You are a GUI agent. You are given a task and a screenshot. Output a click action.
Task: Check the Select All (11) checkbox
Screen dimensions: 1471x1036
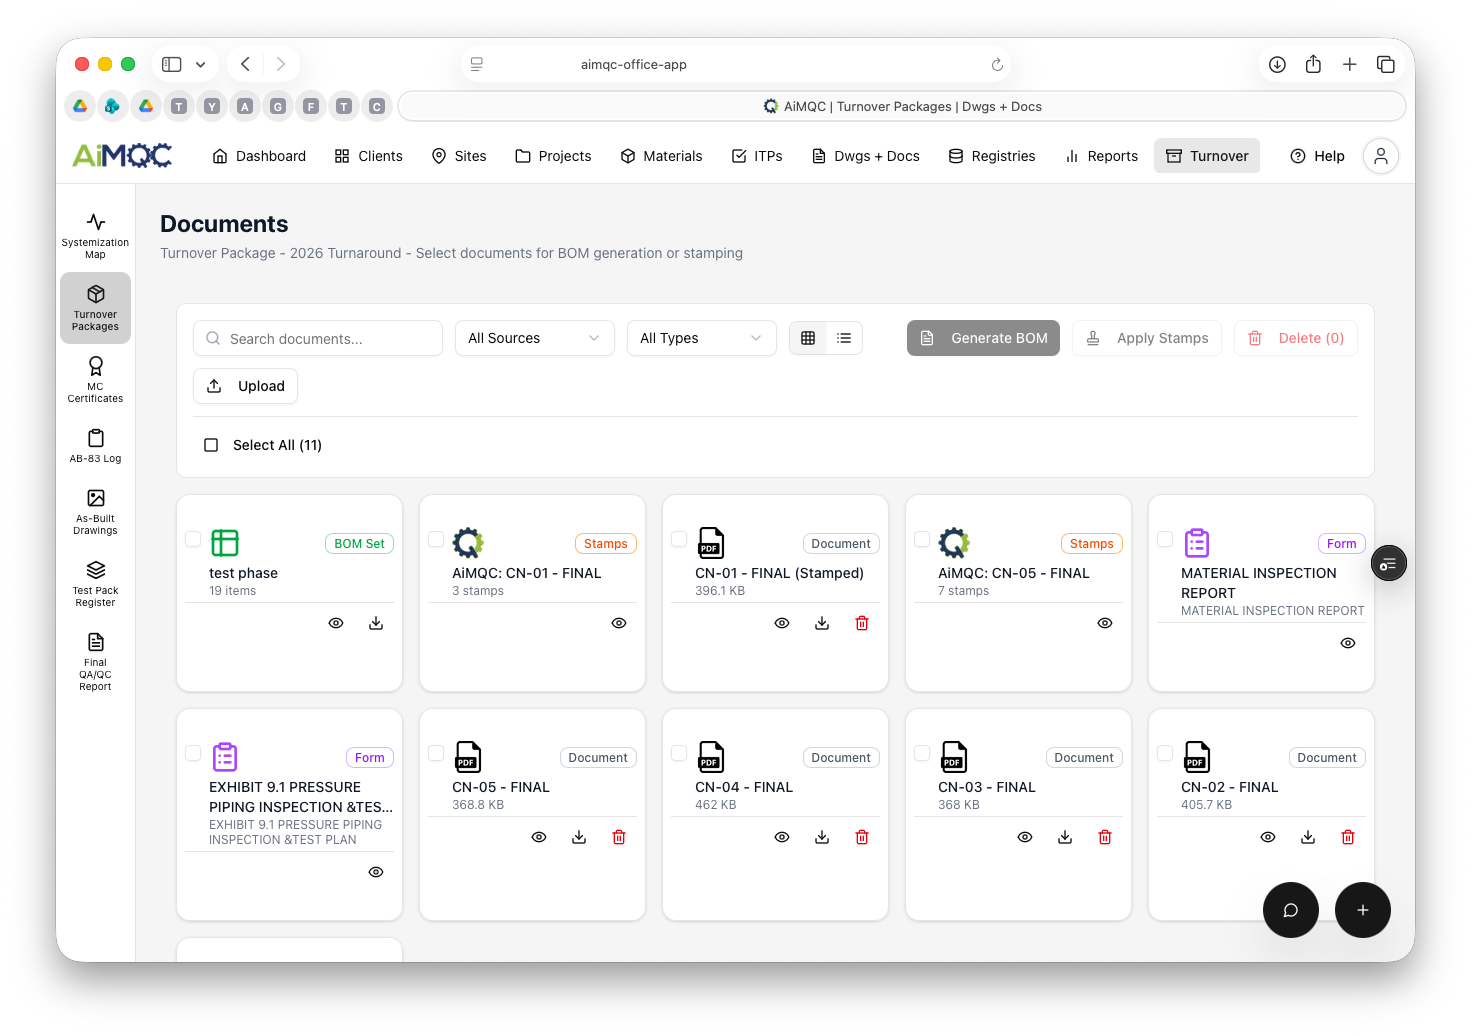tap(211, 445)
